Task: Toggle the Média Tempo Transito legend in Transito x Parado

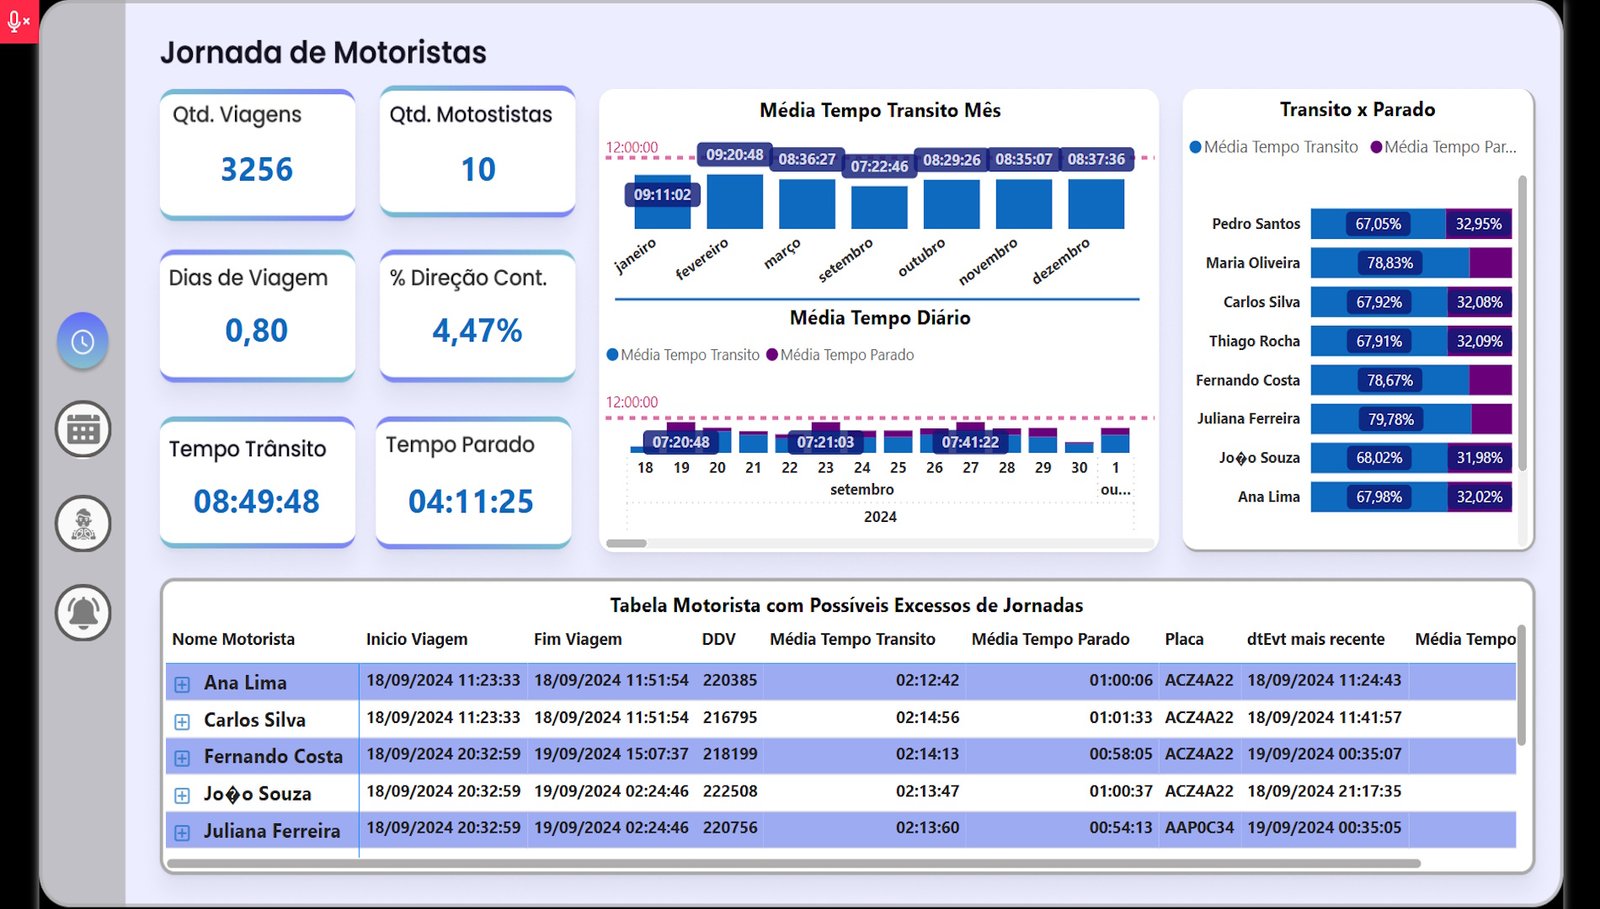Action: 1273,146
